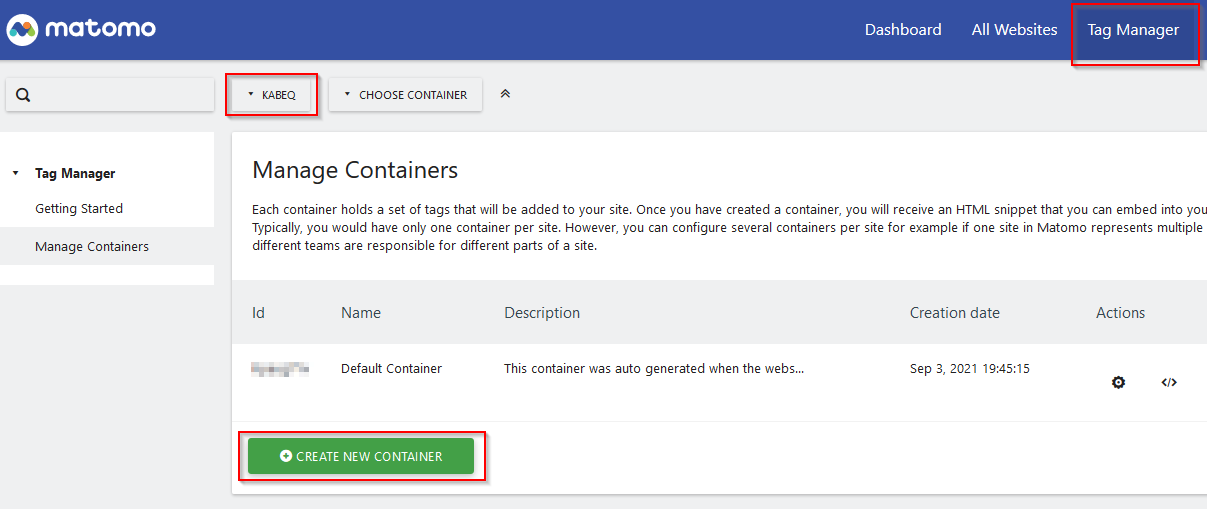The height and width of the screenshot is (509, 1207).
Task: Open Getting Started in sidebar
Action: click(x=79, y=209)
